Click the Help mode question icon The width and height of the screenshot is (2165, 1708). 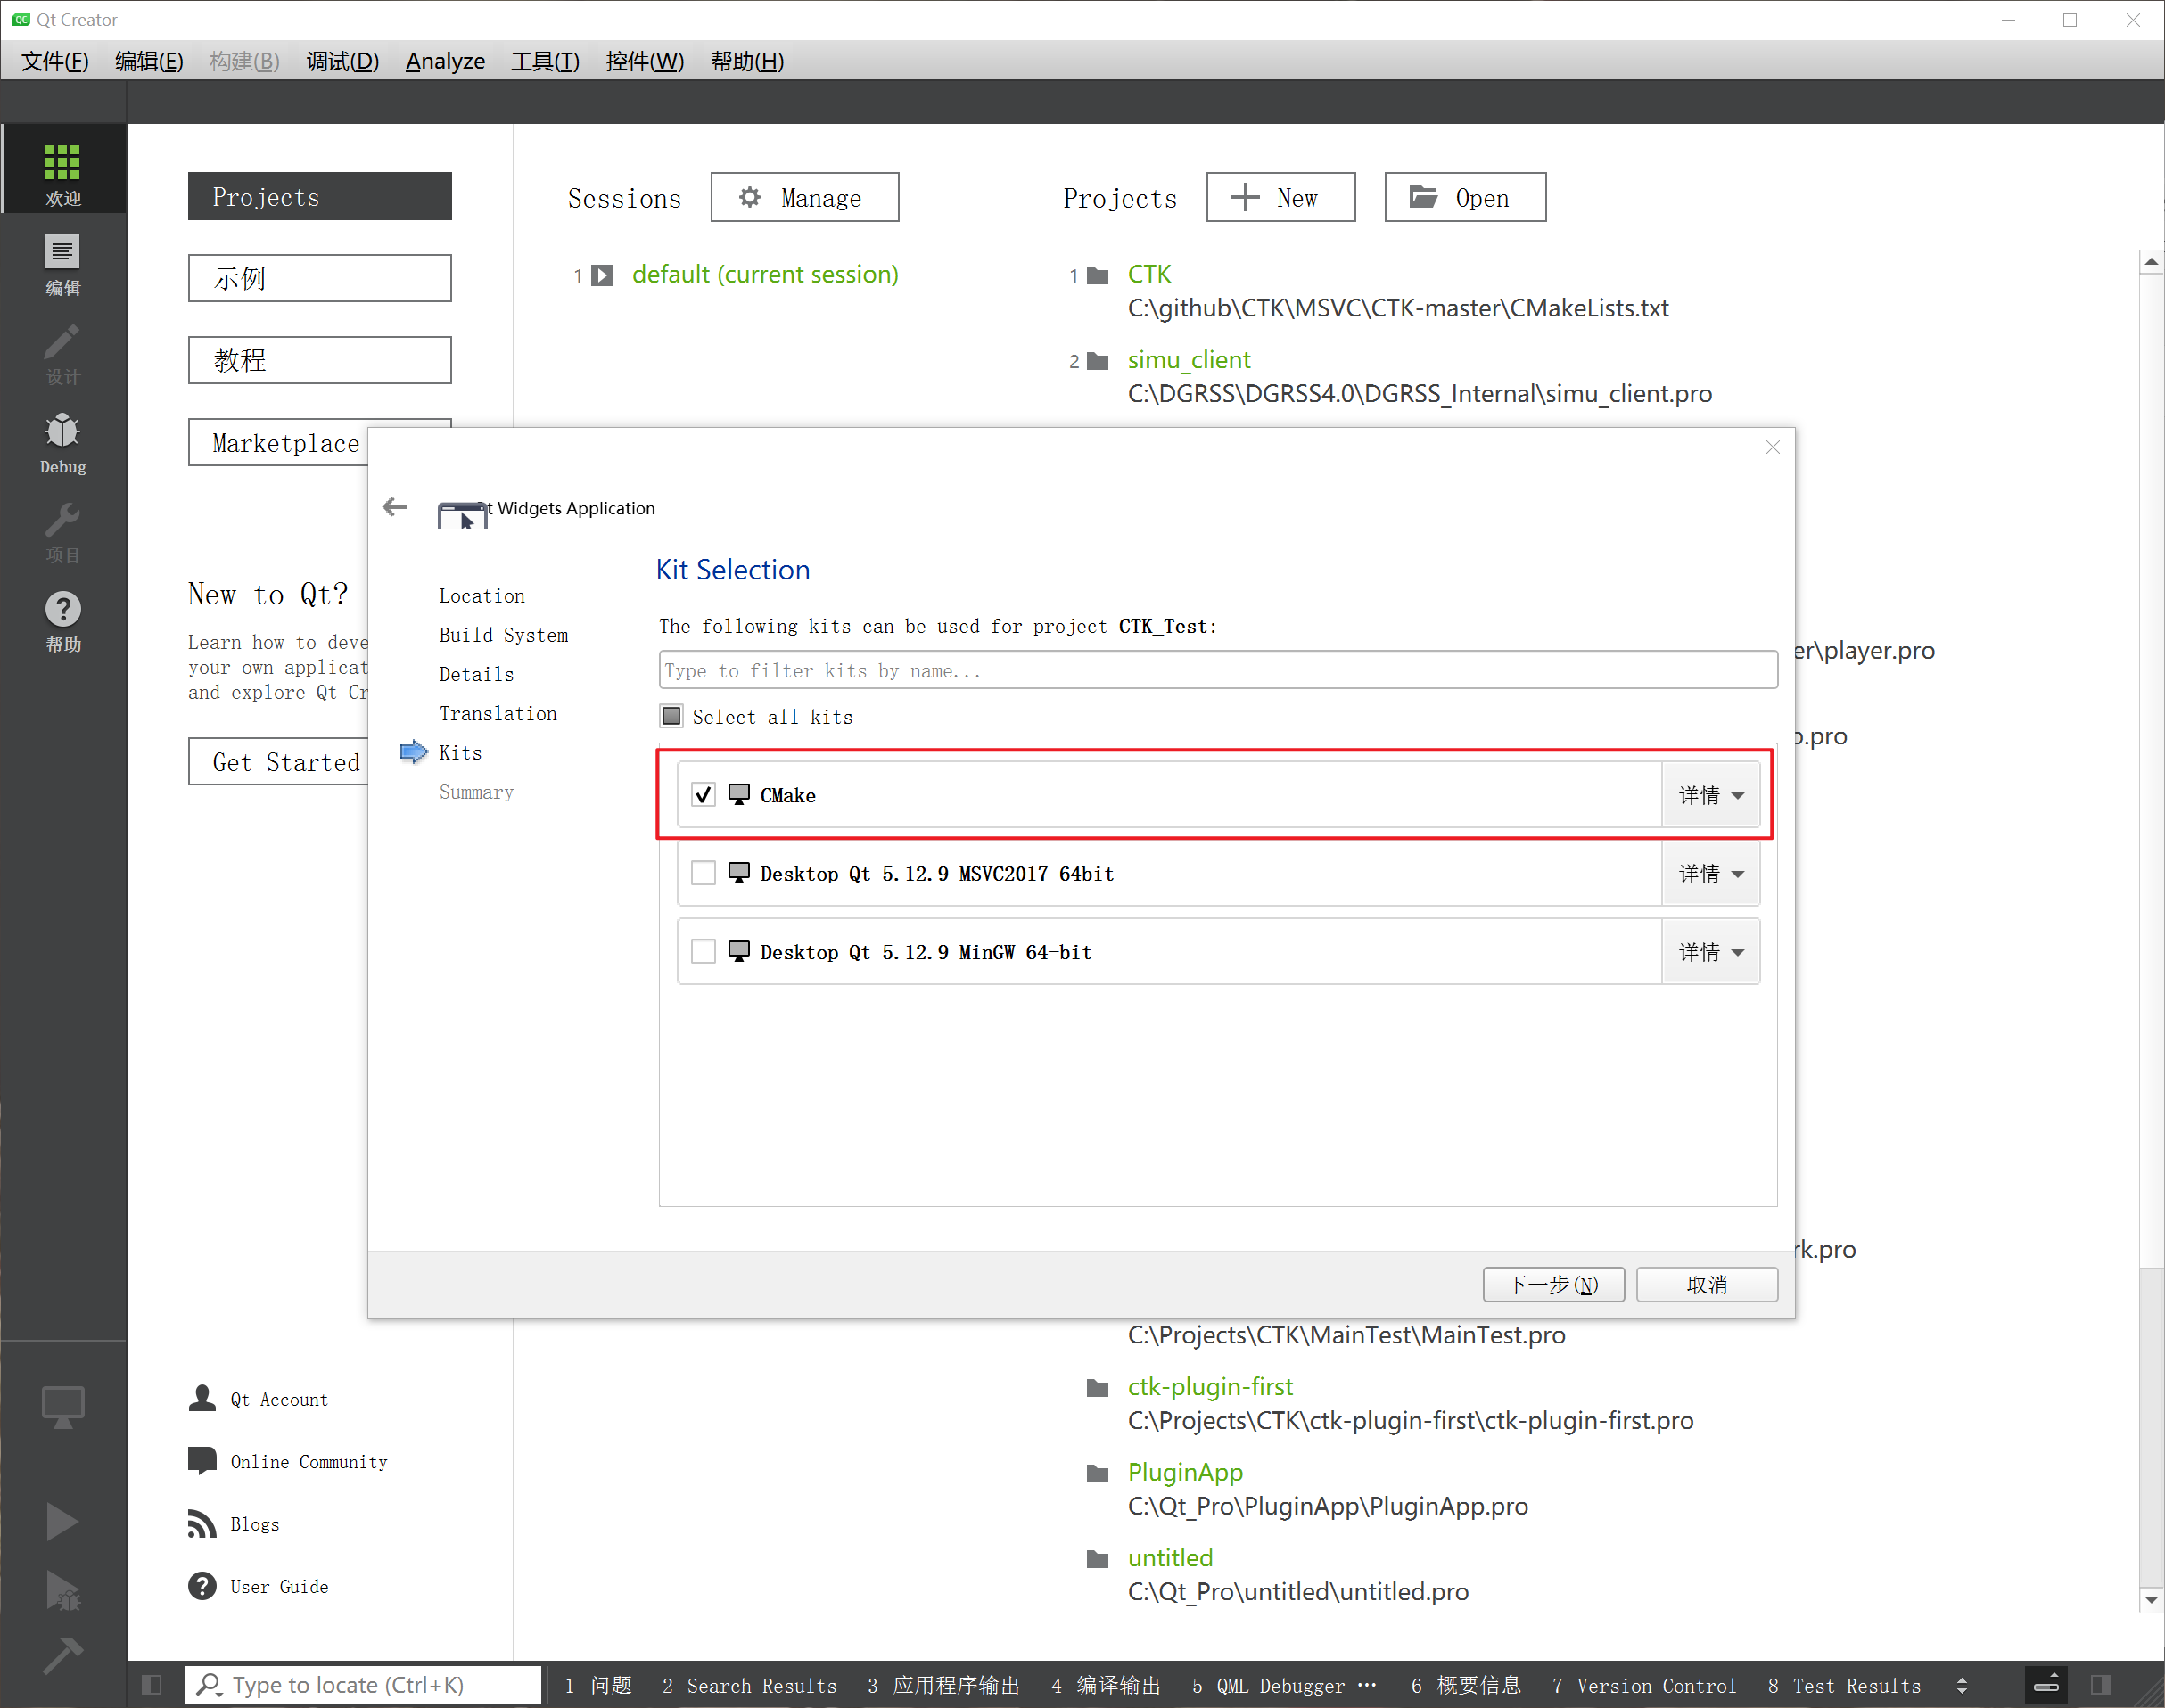click(62, 620)
